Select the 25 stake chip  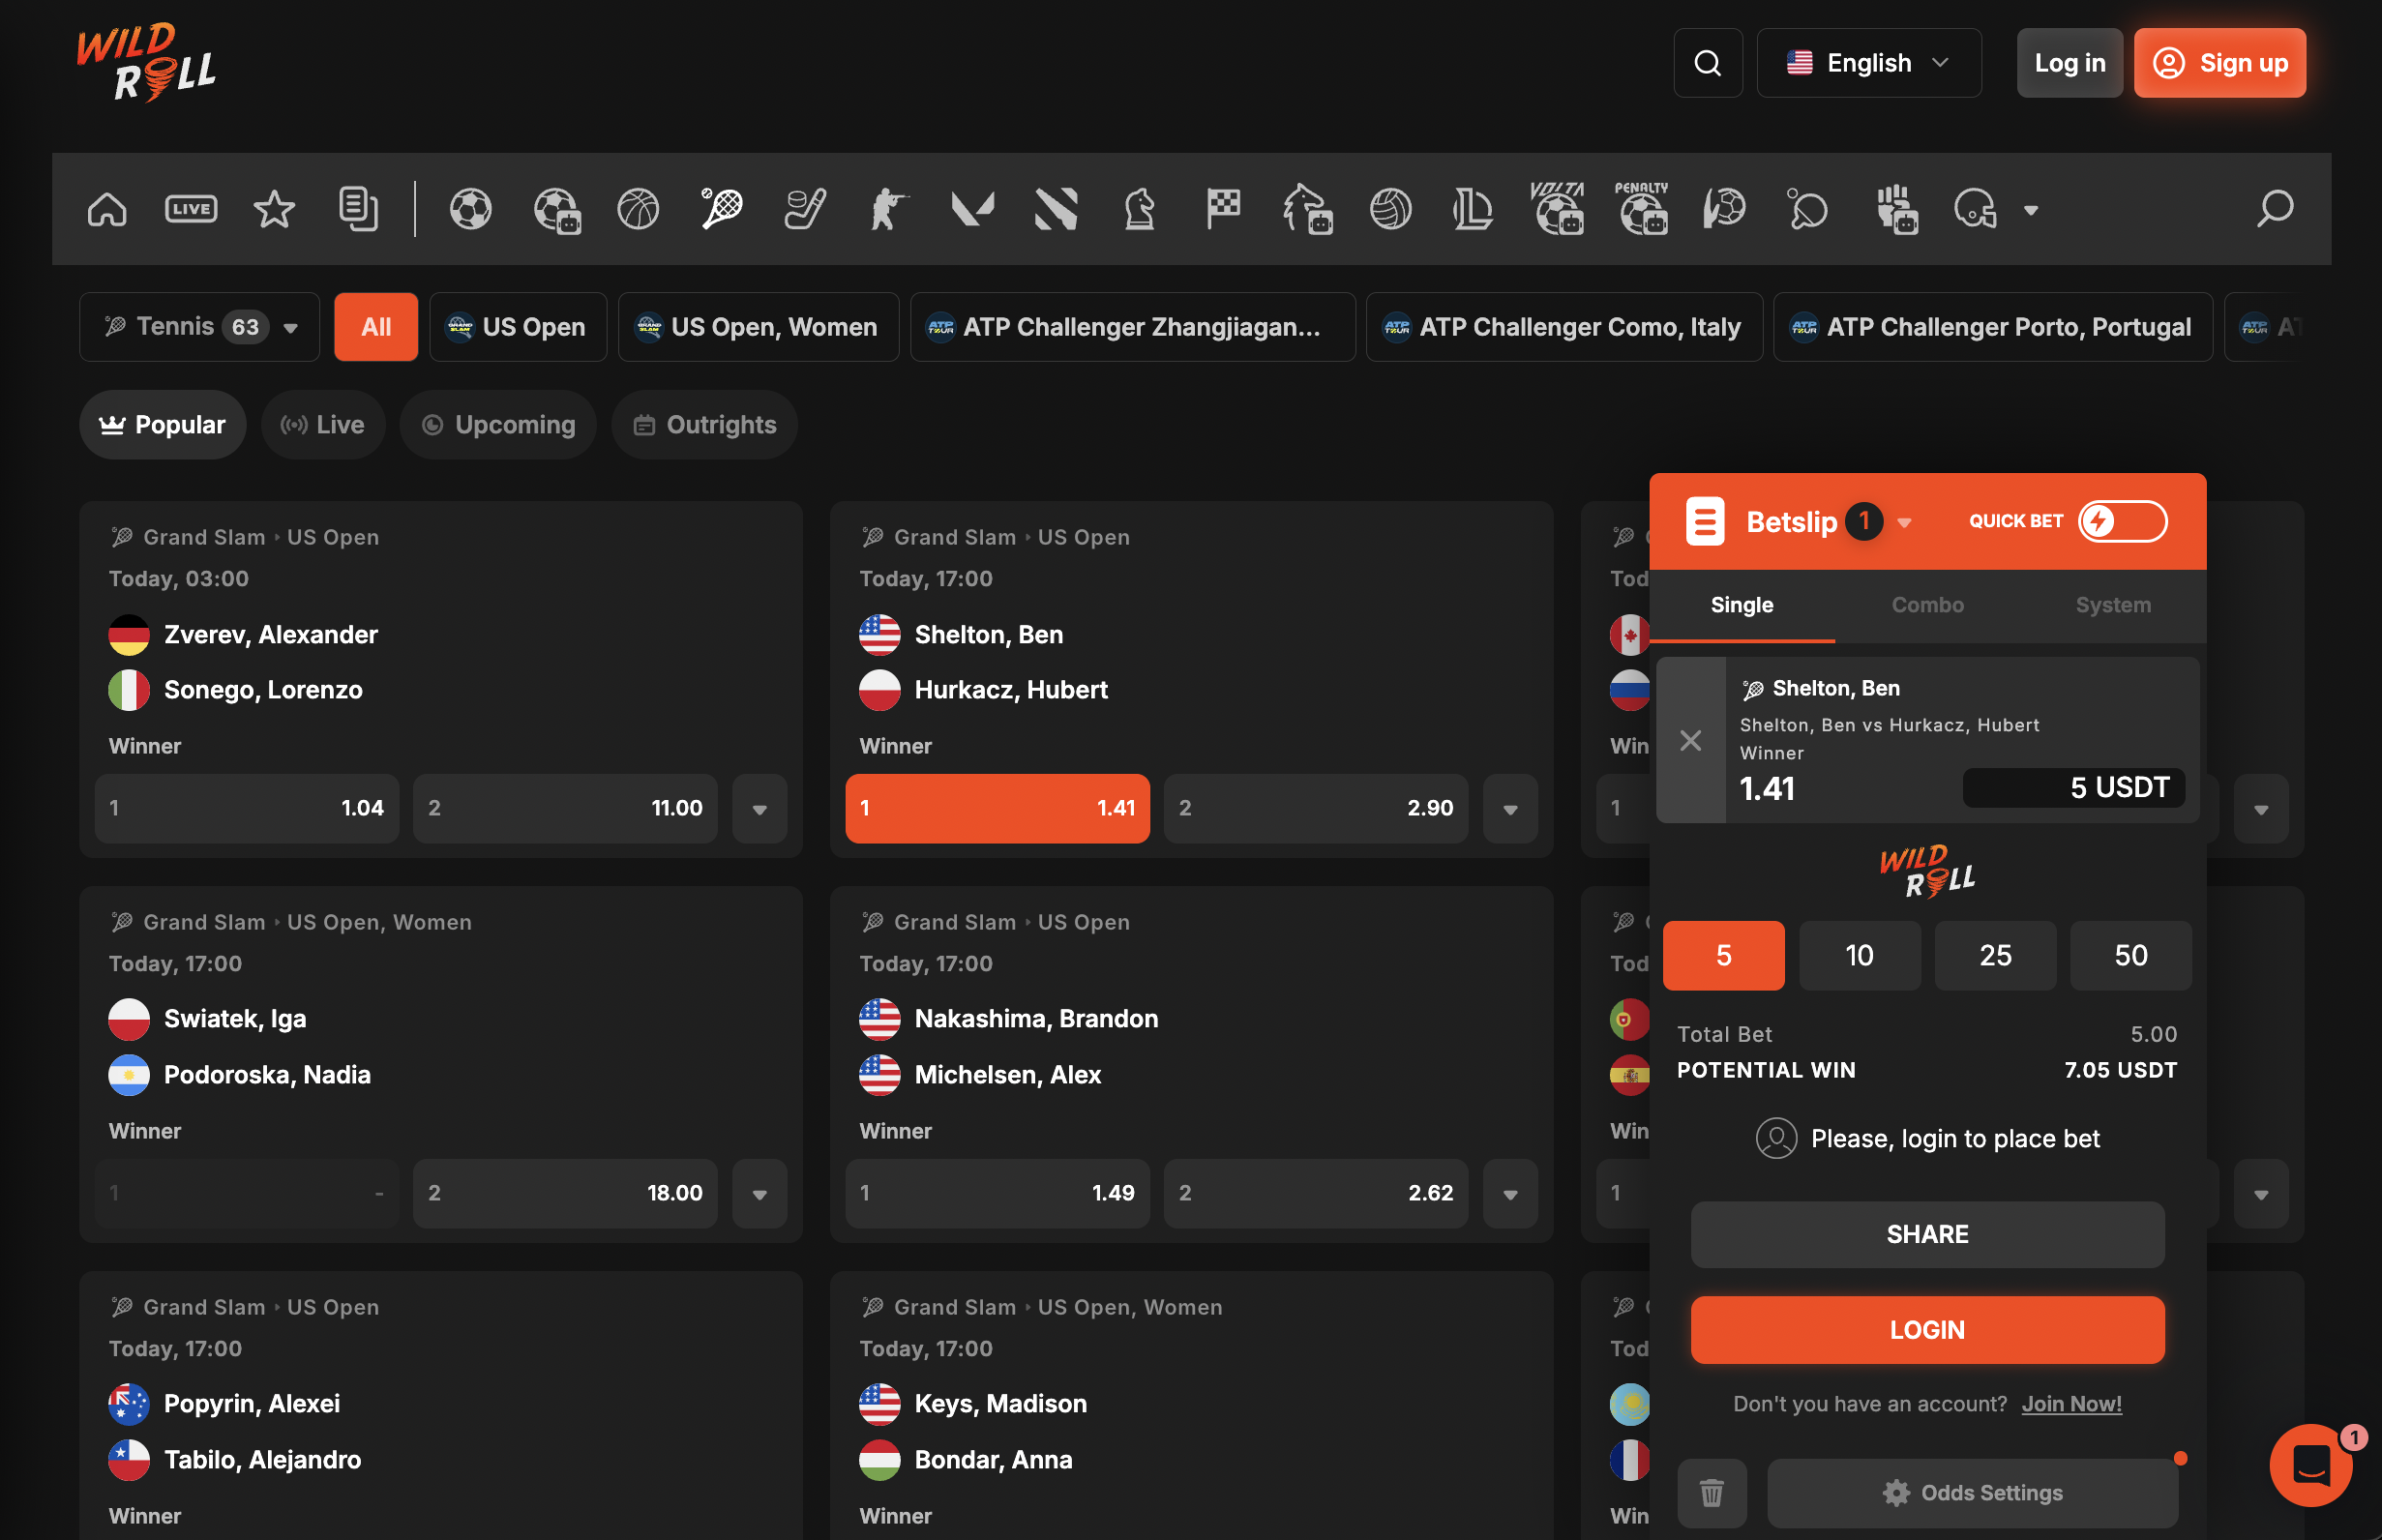click(x=1995, y=955)
